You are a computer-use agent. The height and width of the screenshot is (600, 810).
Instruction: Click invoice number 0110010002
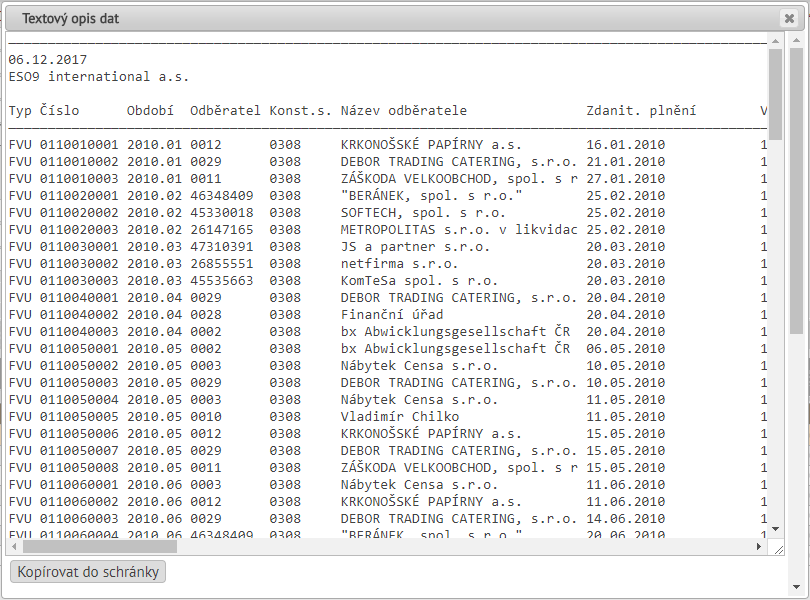pyautogui.click(x=79, y=162)
